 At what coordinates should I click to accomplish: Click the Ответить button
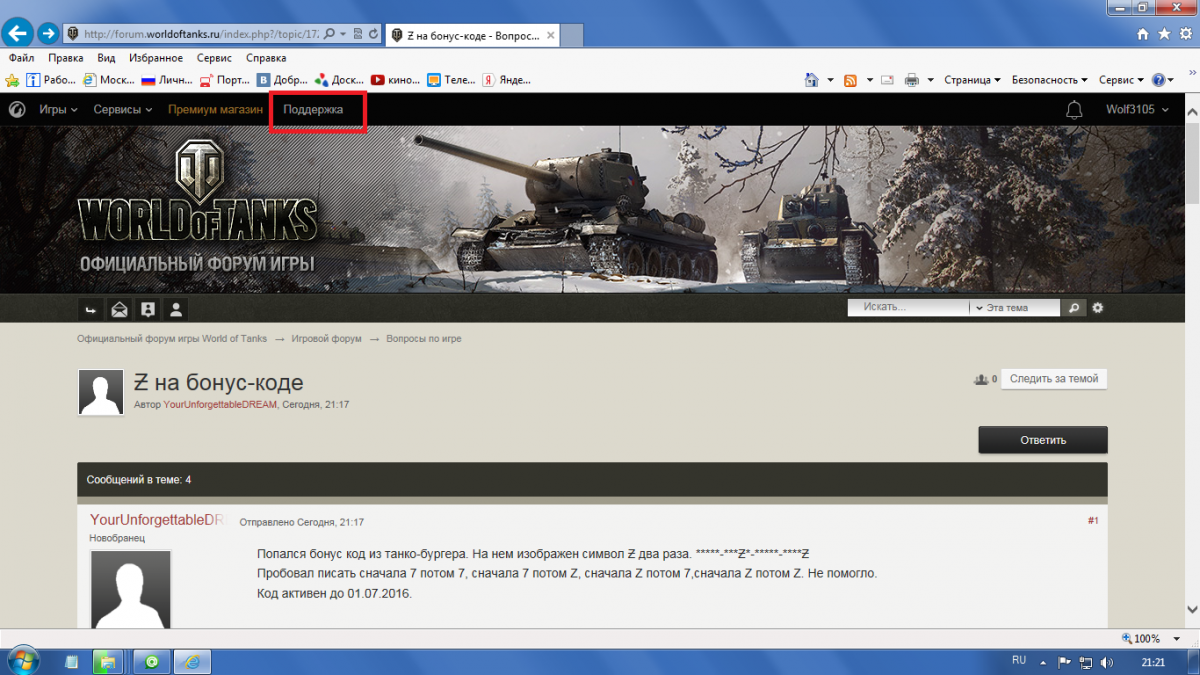pos(1043,440)
